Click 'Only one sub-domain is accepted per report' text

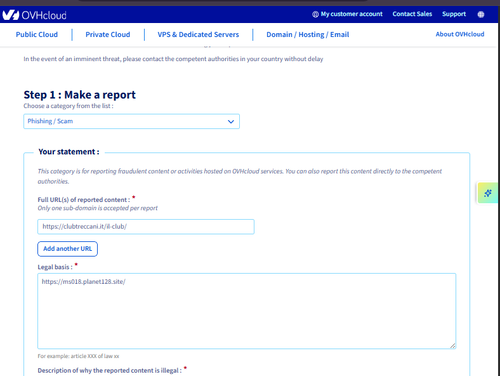(97, 208)
